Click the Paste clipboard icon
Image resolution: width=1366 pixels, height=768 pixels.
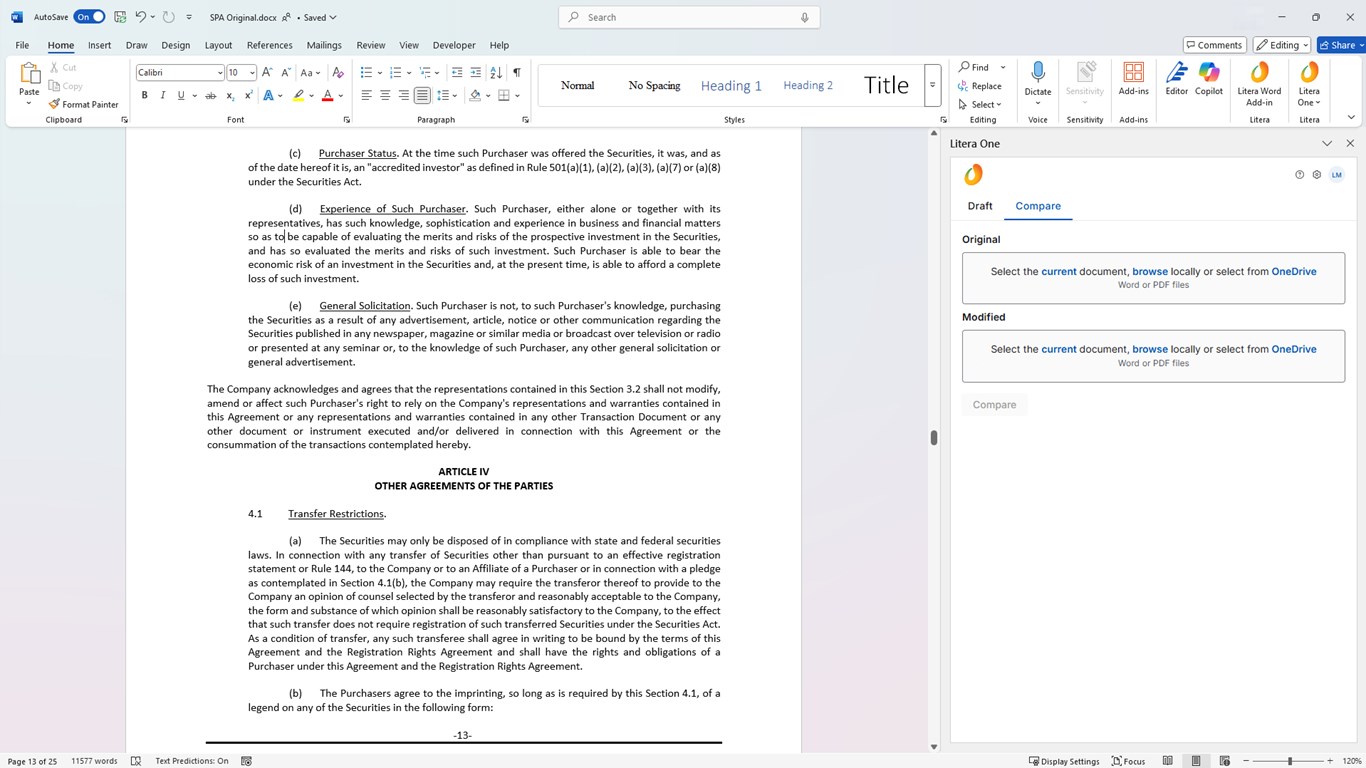29,74
